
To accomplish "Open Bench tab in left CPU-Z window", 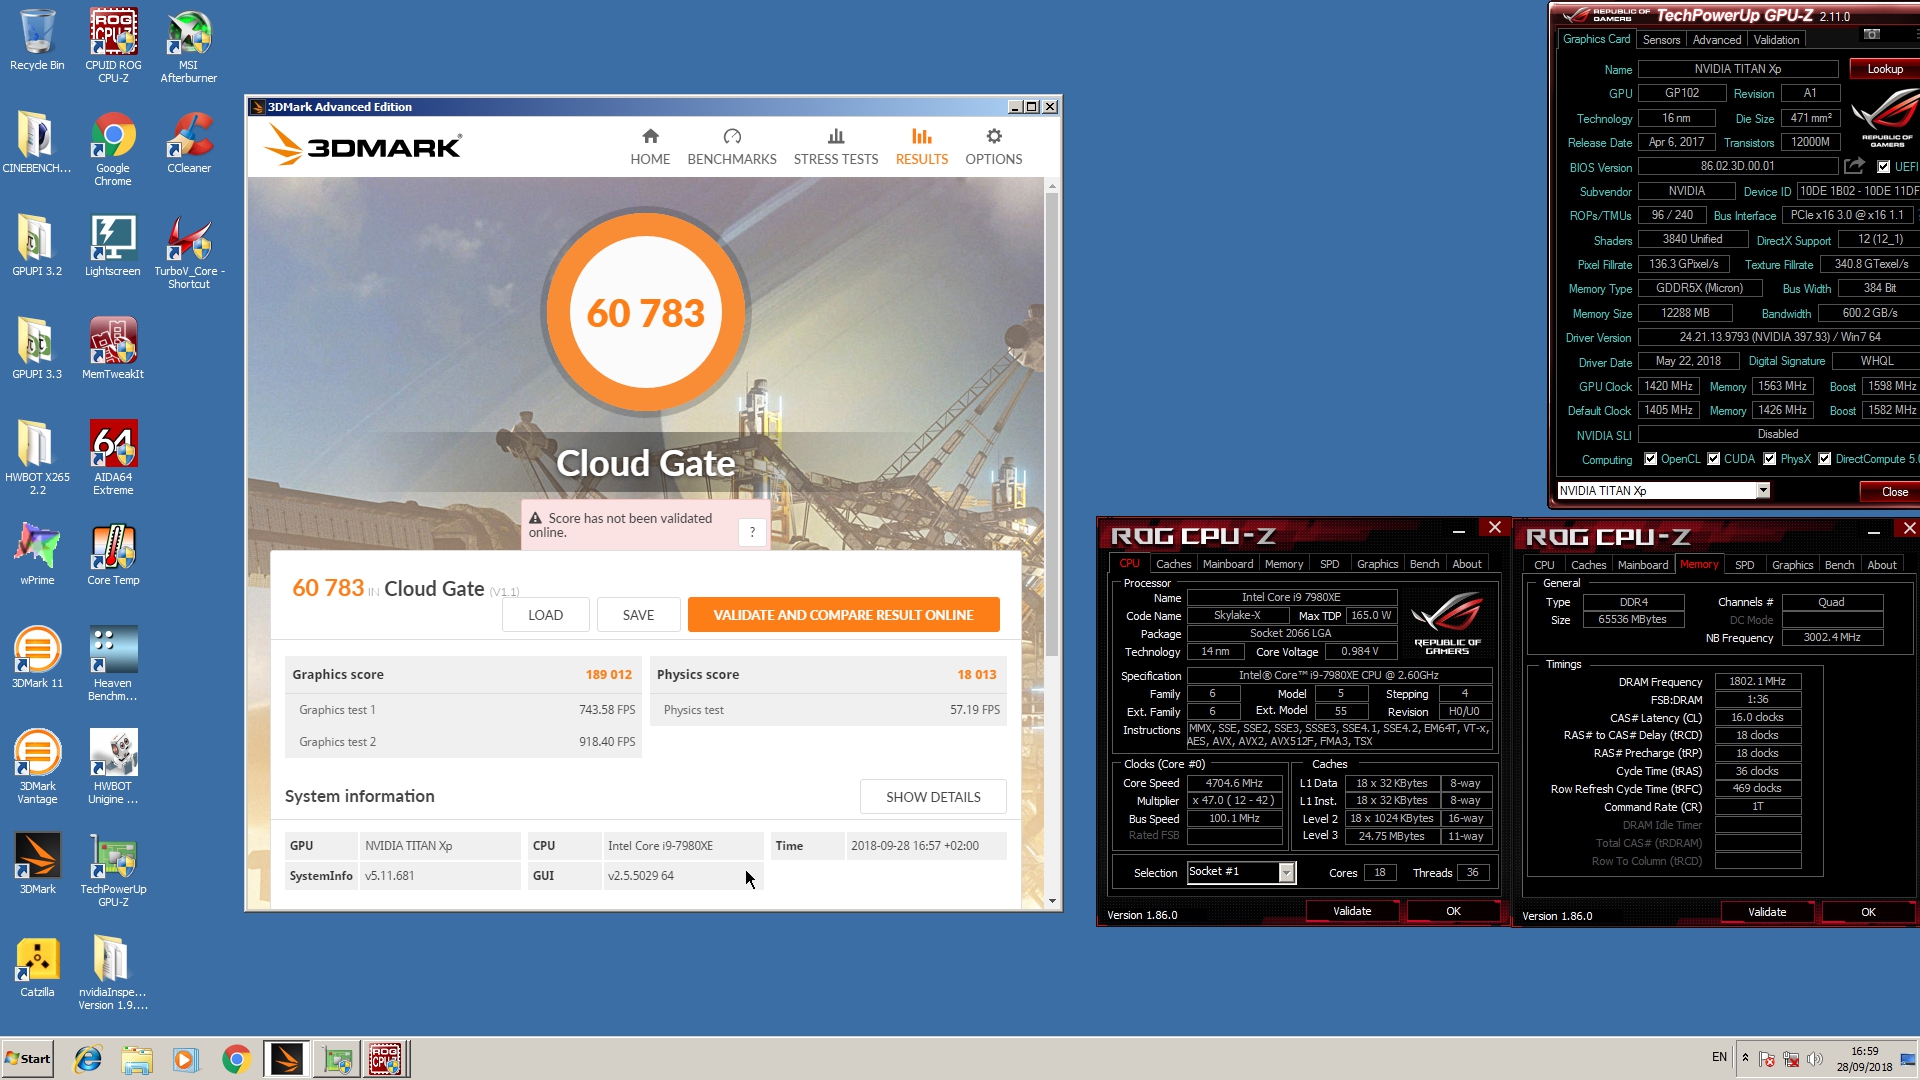I will click(1424, 564).
